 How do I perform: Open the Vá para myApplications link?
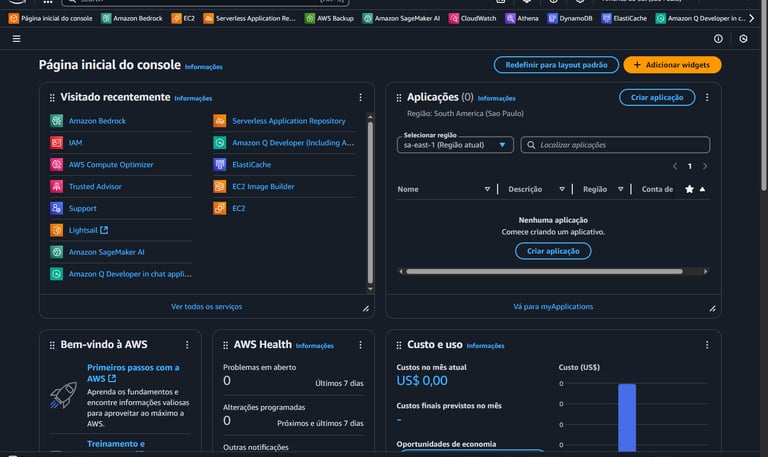(x=553, y=307)
